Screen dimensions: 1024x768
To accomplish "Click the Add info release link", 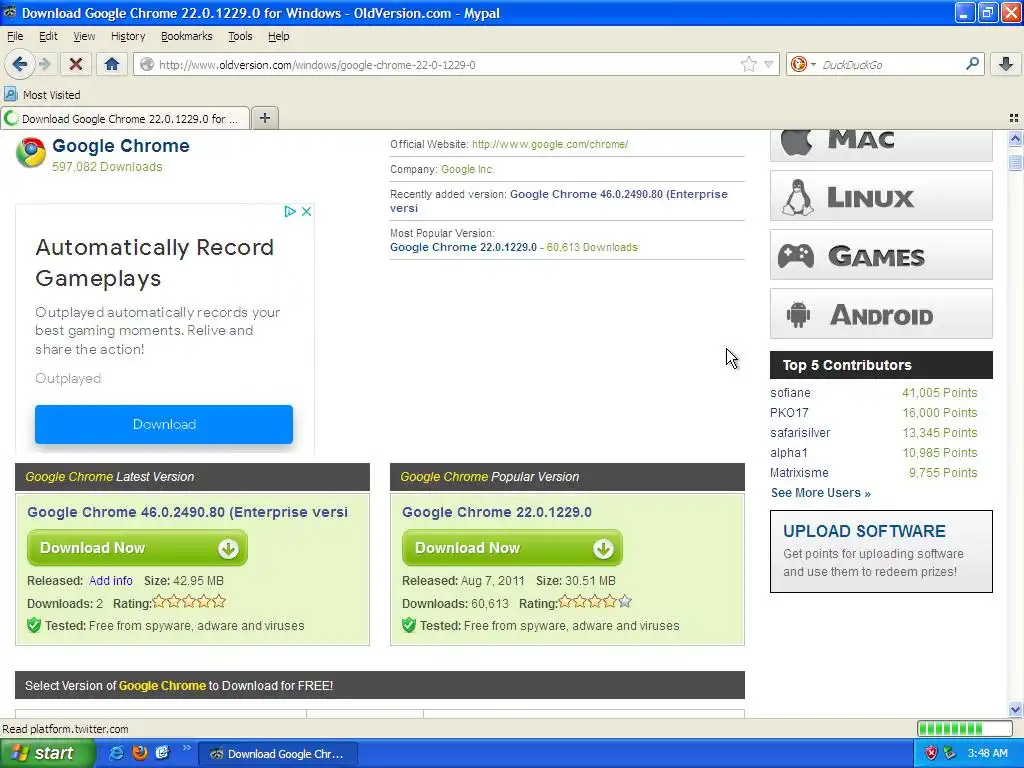I will [110, 581].
